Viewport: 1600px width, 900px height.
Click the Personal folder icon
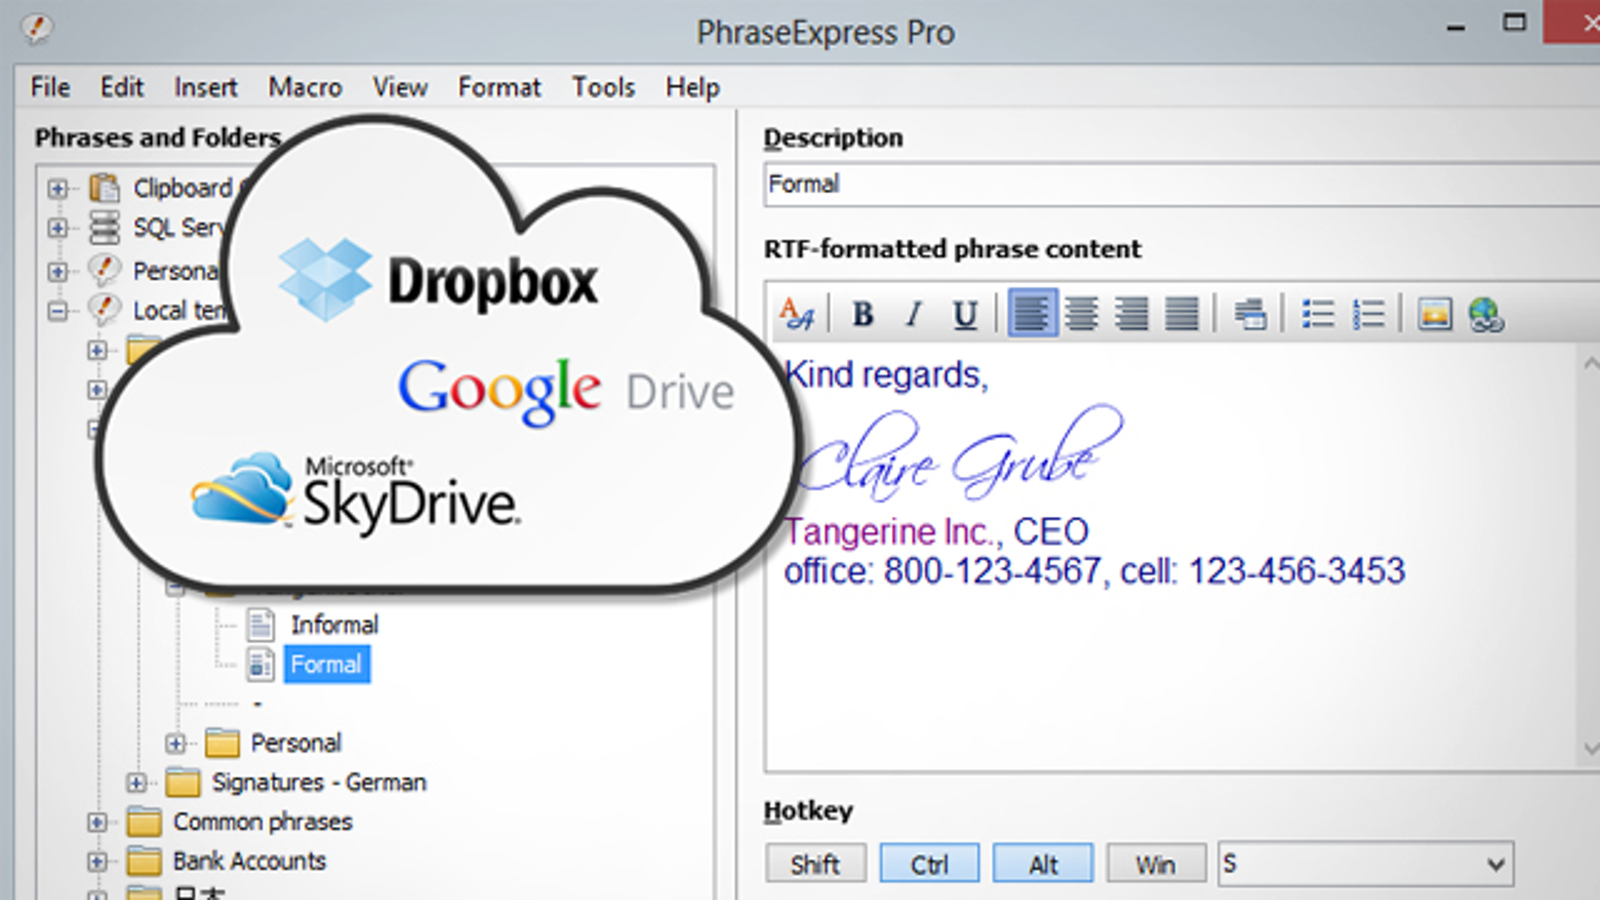(222, 743)
